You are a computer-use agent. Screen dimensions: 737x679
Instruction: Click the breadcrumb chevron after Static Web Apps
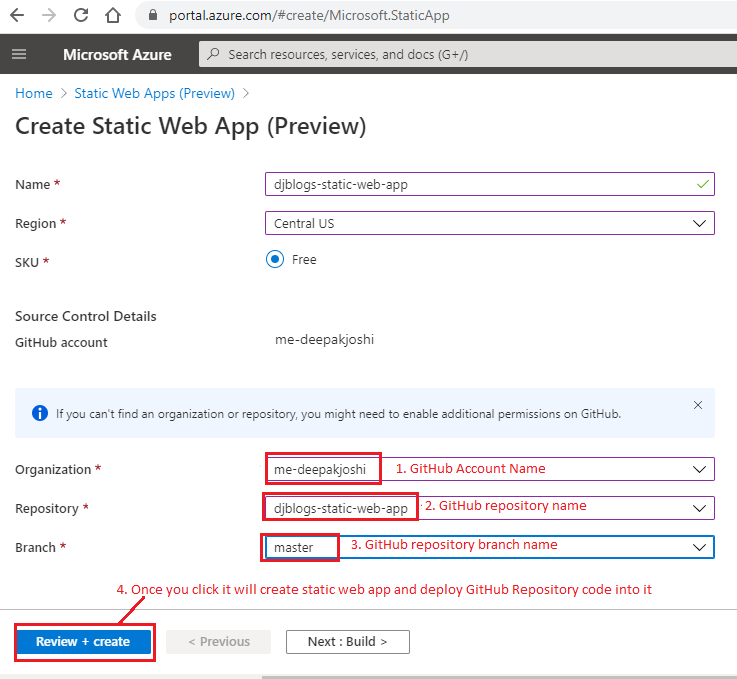(x=246, y=93)
